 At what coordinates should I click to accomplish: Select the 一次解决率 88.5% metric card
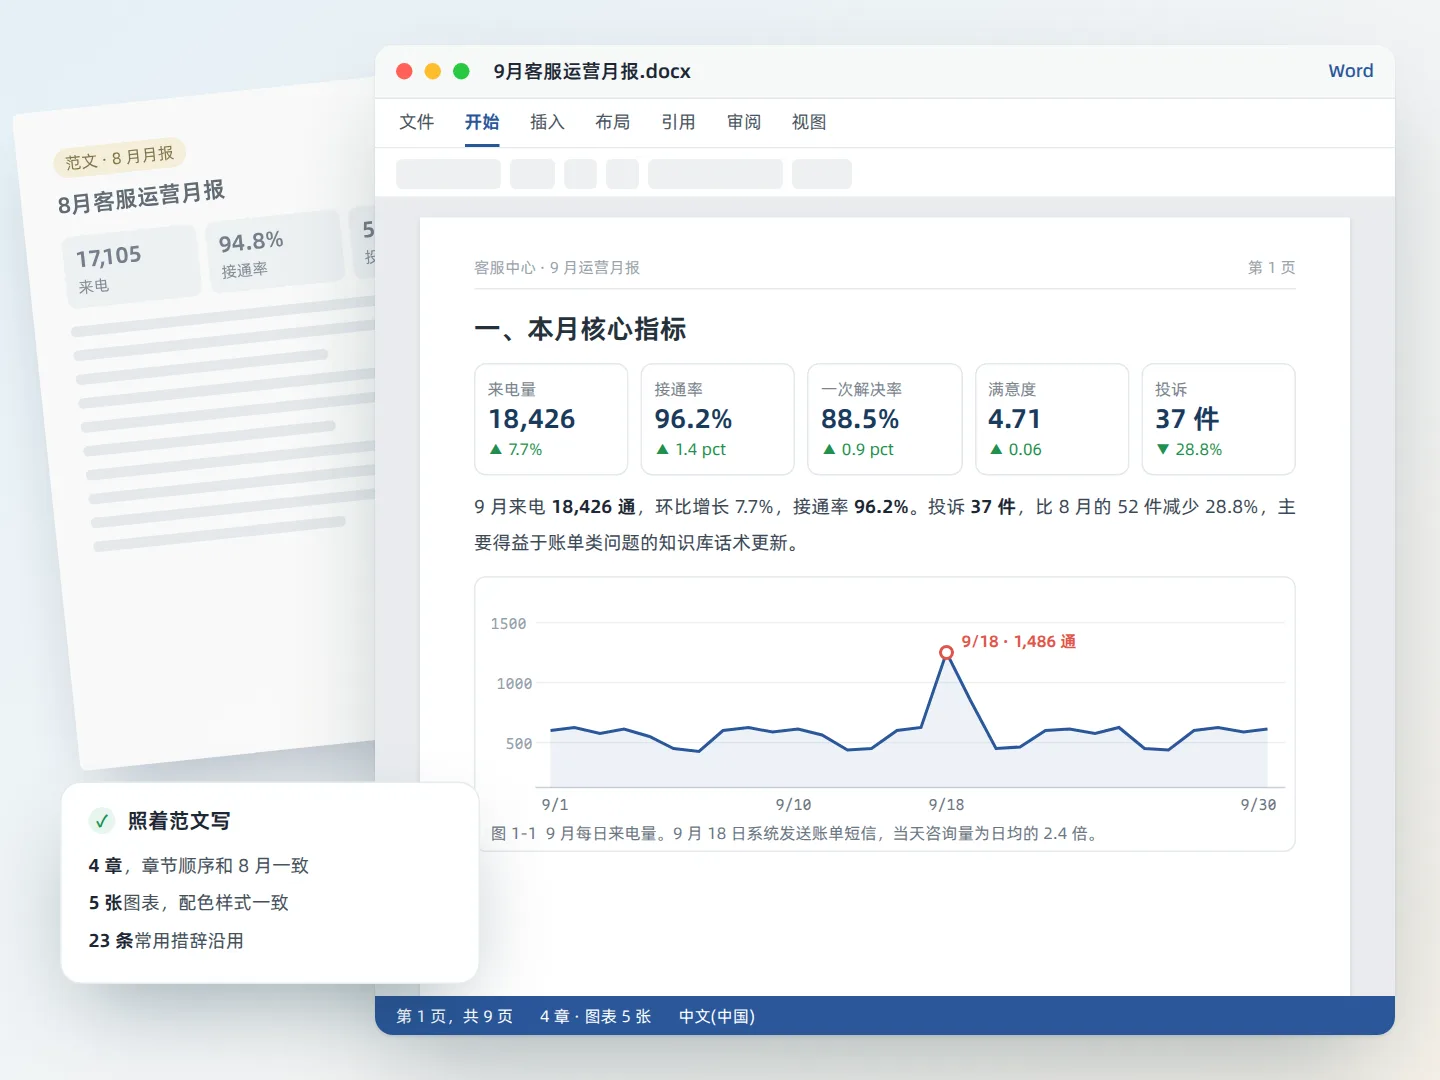pos(884,419)
